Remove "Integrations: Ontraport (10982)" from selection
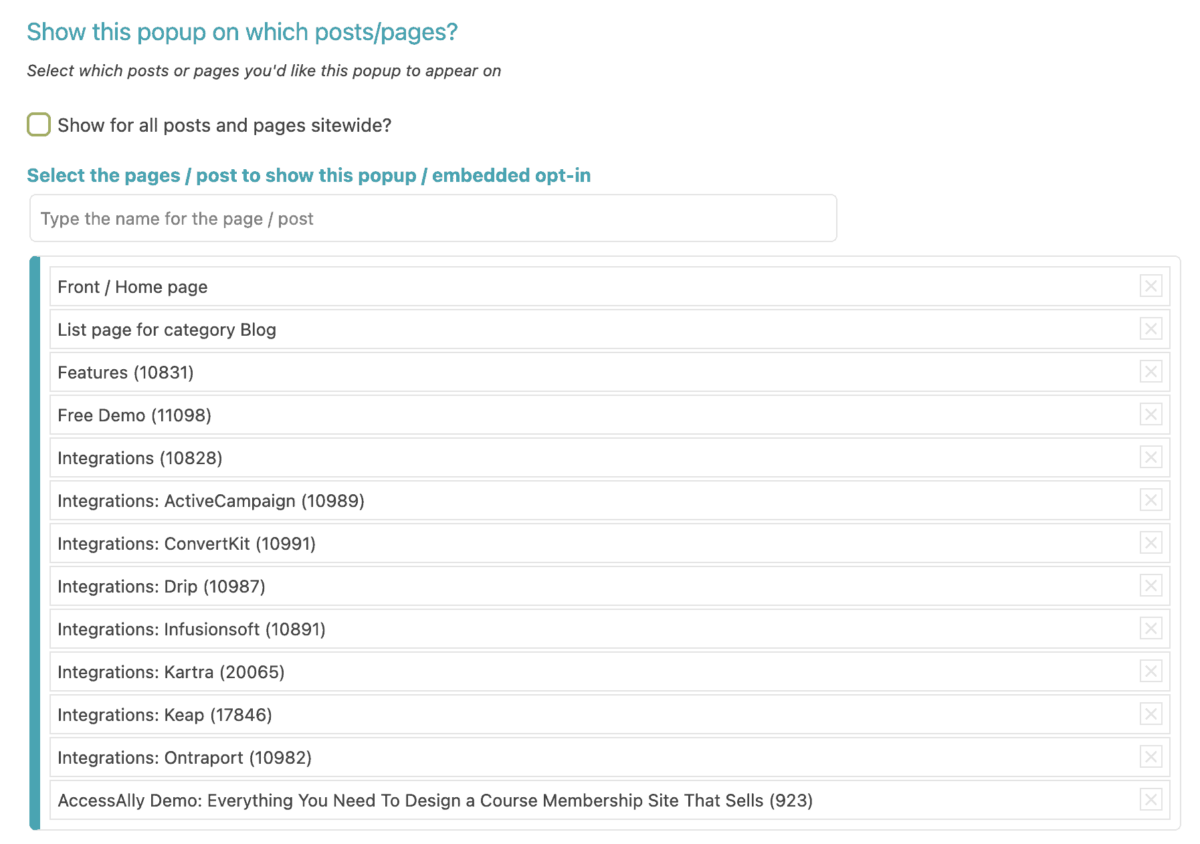The width and height of the screenshot is (1200, 844). pos(1151,757)
